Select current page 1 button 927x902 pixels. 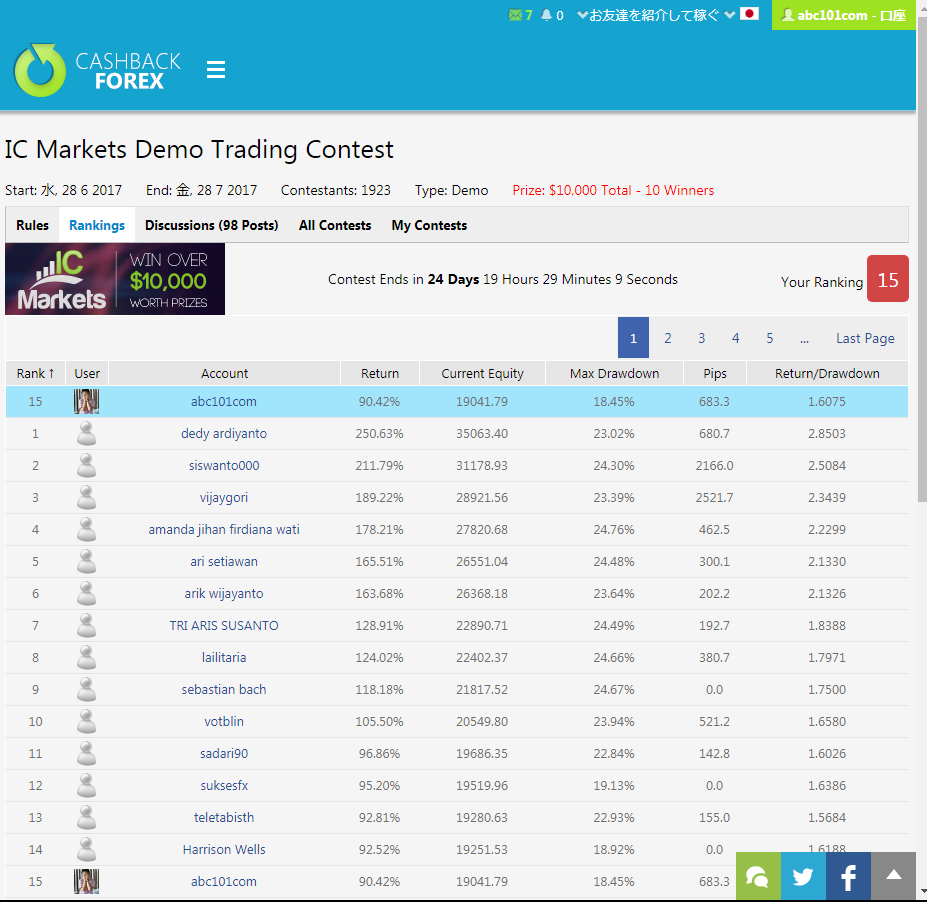pos(633,338)
